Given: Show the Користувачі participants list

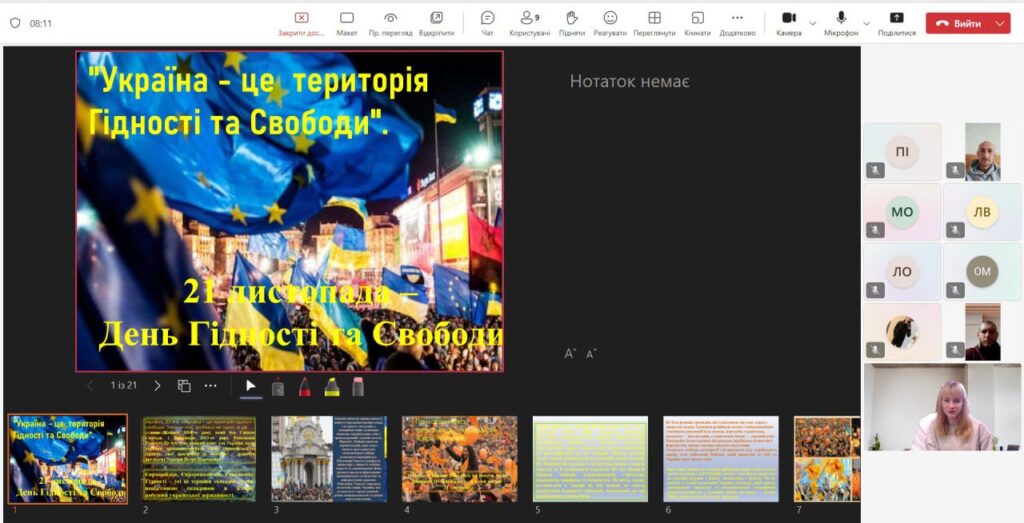Looking at the screenshot, I should click(530, 23).
